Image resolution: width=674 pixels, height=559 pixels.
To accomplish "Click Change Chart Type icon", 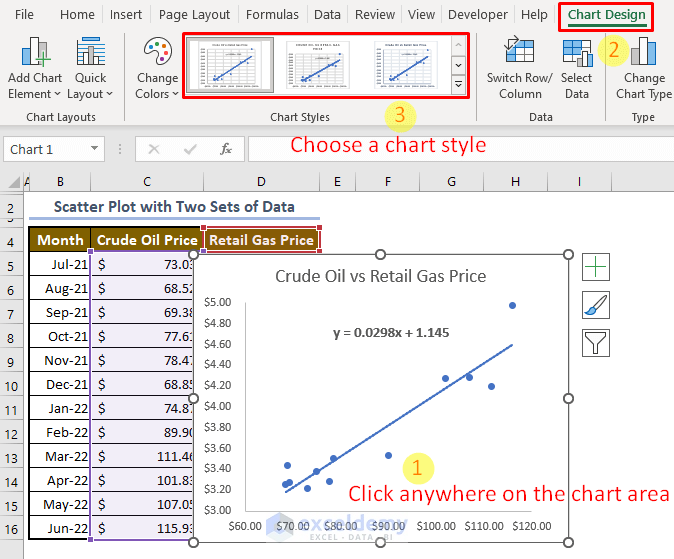I will click(x=643, y=52).
